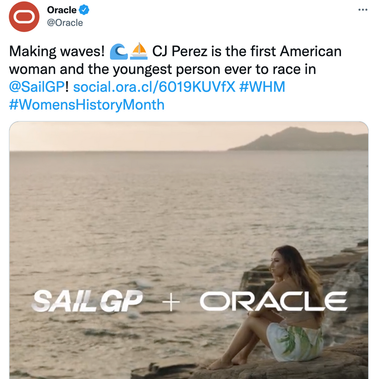This screenshot has width=379, height=379.
Task: Open the @Oracle handle link
Action: [65, 23]
